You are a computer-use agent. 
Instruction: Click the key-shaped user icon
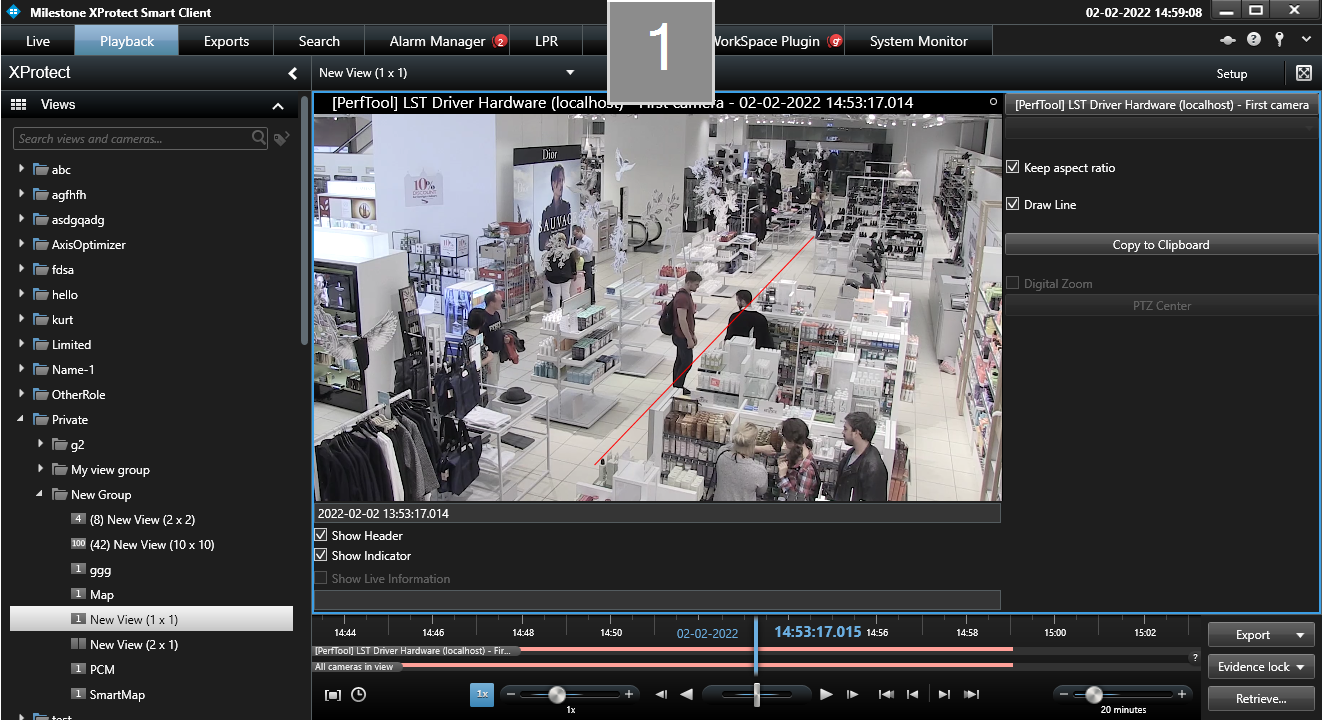click(x=1279, y=40)
